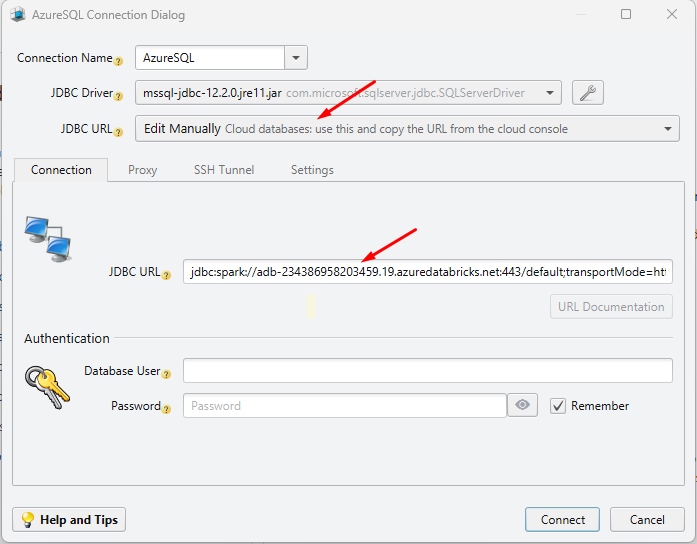The height and width of the screenshot is (544, 697).
Task: Expand the Edit Manually JDBC URL dropdown
Action: tap(667, 129)
